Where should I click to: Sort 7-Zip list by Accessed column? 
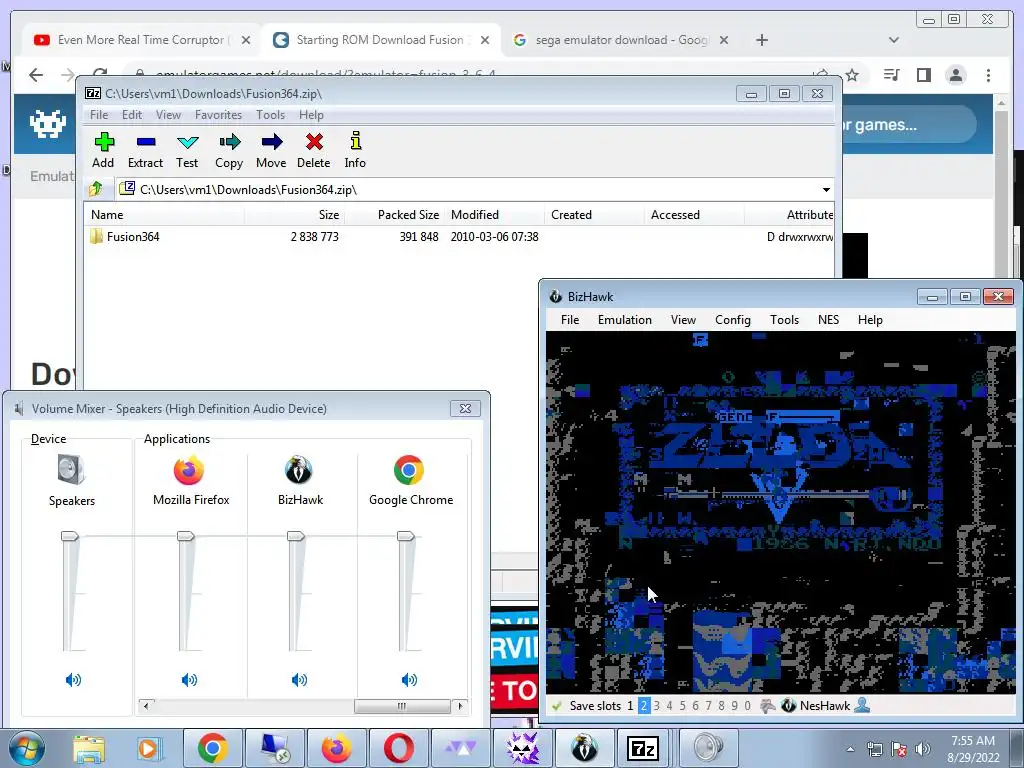coord(694,215)
